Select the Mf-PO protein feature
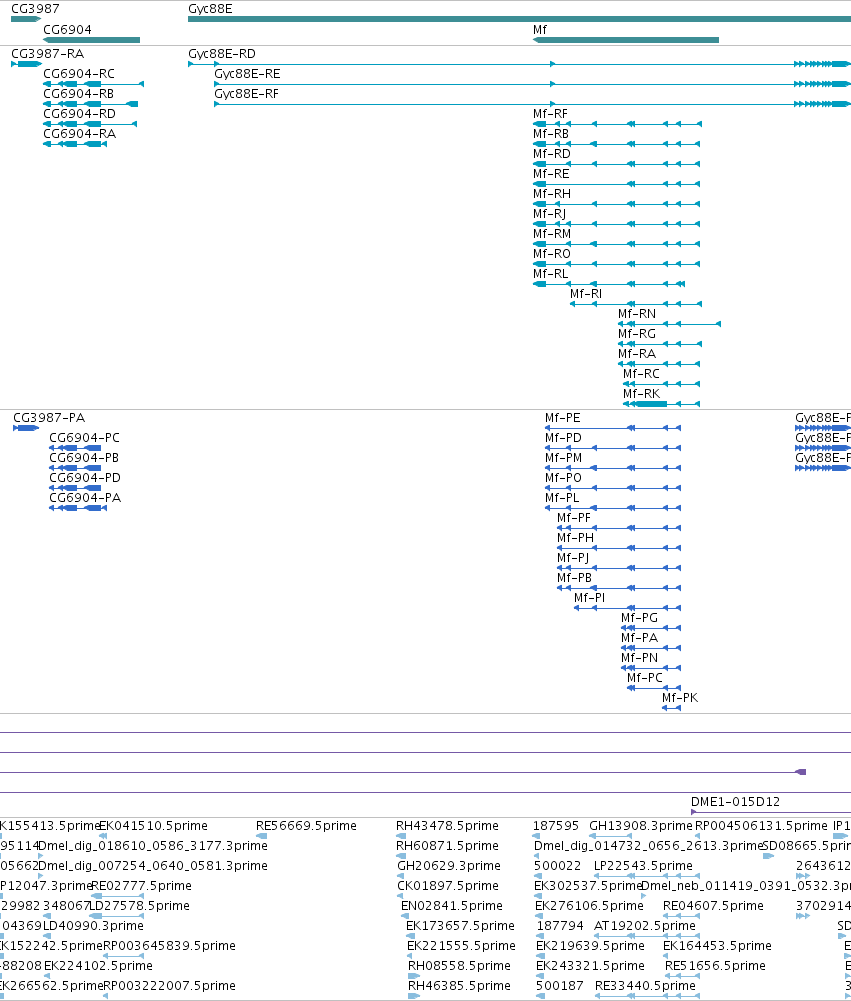 (x=613, y=488)
